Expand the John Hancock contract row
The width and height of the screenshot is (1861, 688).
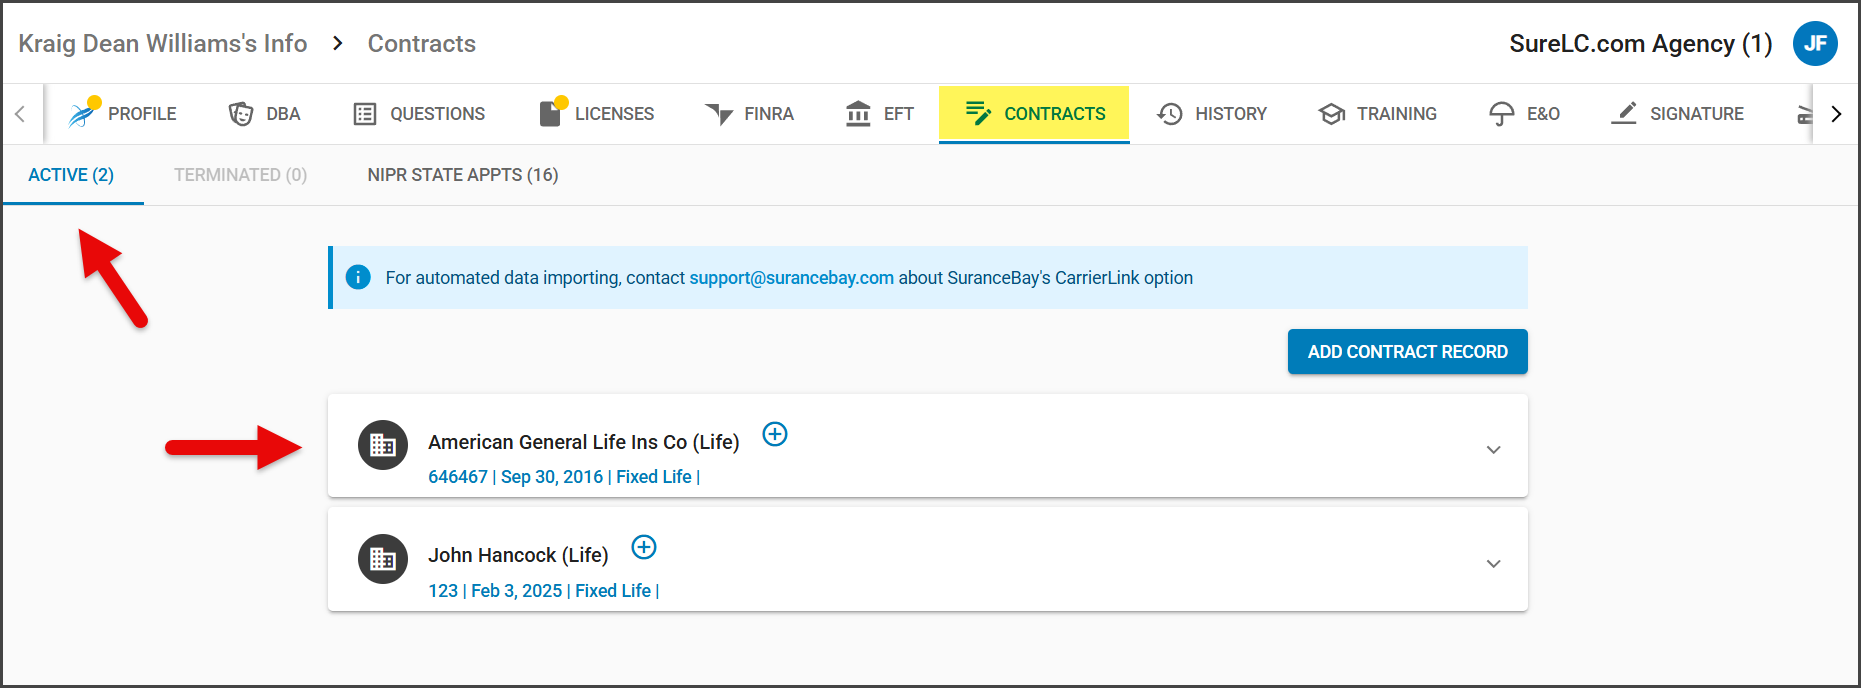tap(1493, 564)
